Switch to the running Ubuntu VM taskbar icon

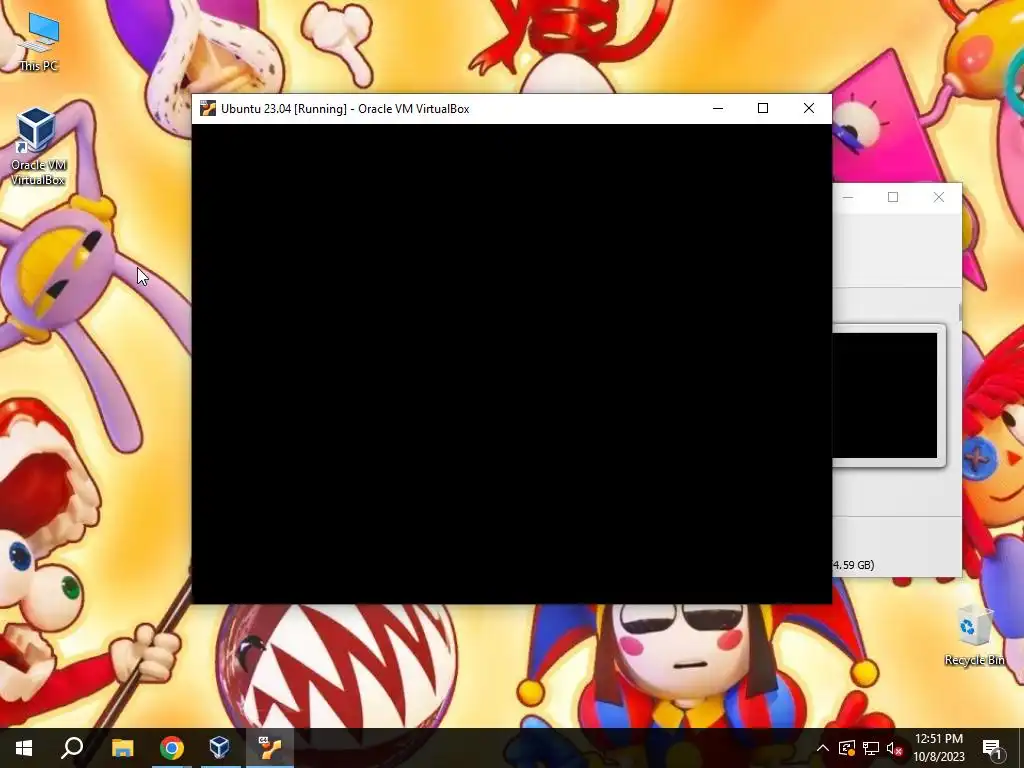point(270,748)
